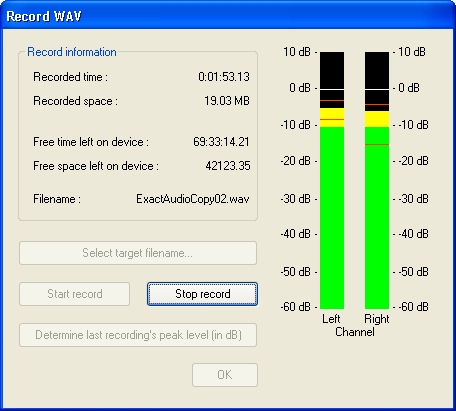Click the -60 dB mark on right scale
Image resolution: width=456 pixels, height=411 pixels.
click(x=413, y=307)
